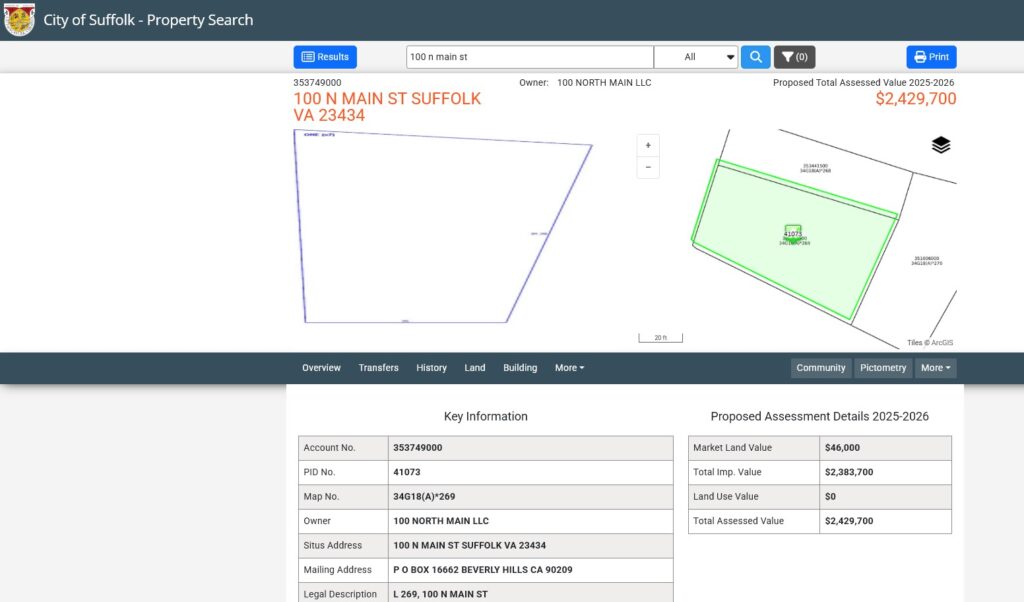This screenshot has height=602, width=1024.
Task: Expand the More menu next to Building
Action: [x=569, y=368]
